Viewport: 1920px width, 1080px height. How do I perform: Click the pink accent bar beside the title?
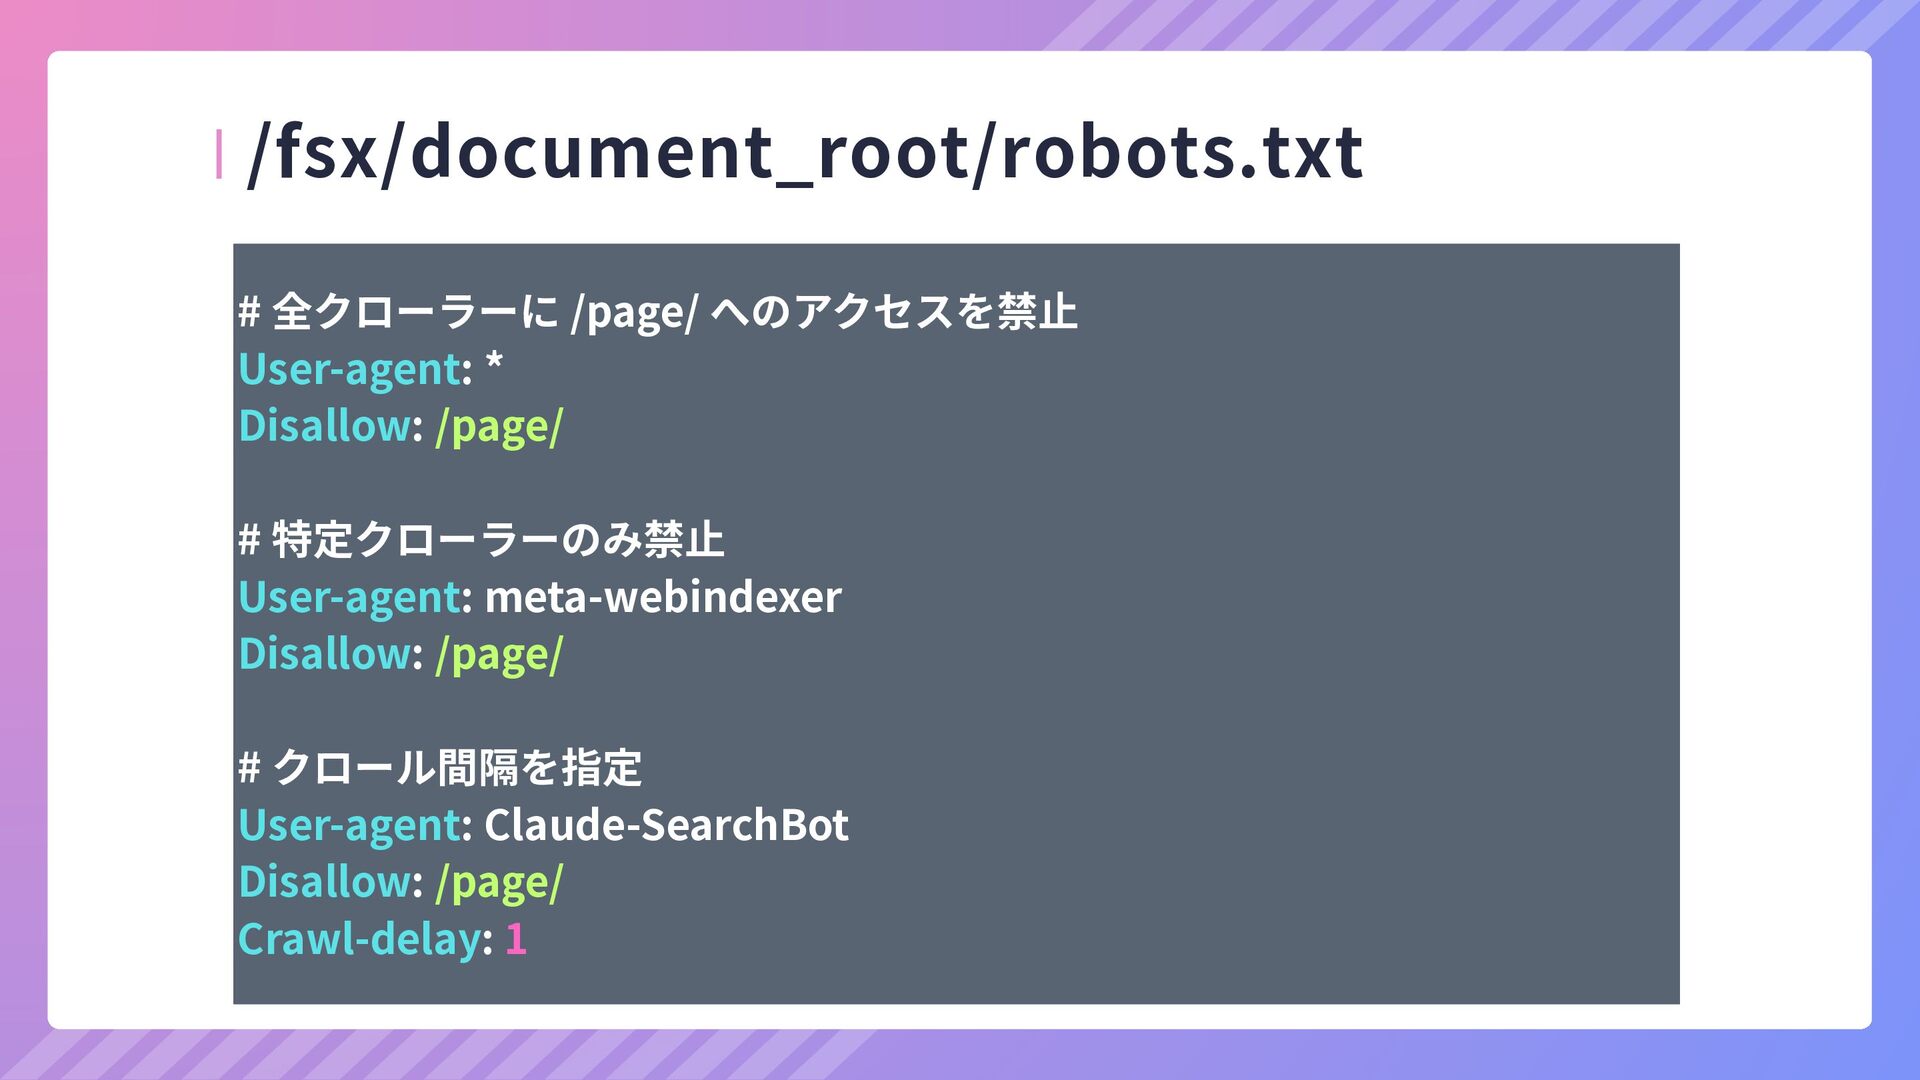point(219,155)
